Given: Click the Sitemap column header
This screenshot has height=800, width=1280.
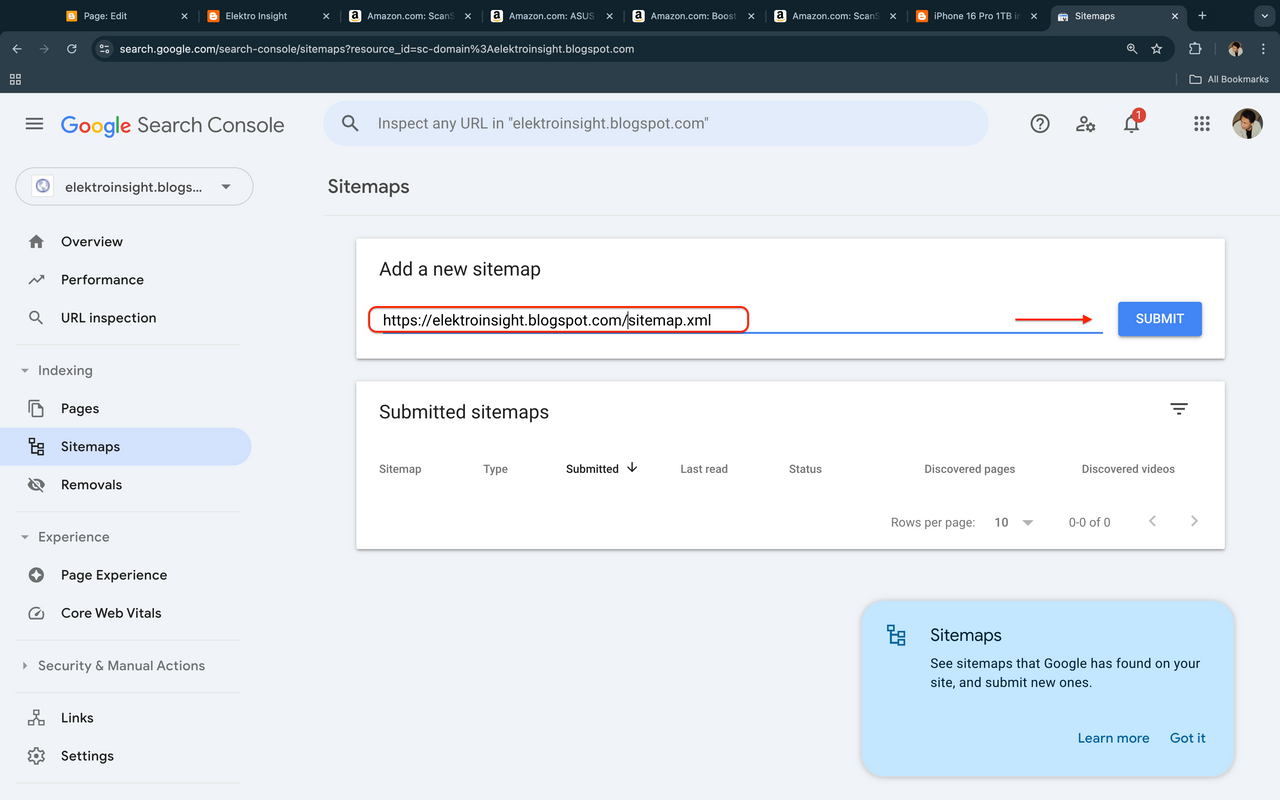Looking at the screenshot, I should click(400, 469).
